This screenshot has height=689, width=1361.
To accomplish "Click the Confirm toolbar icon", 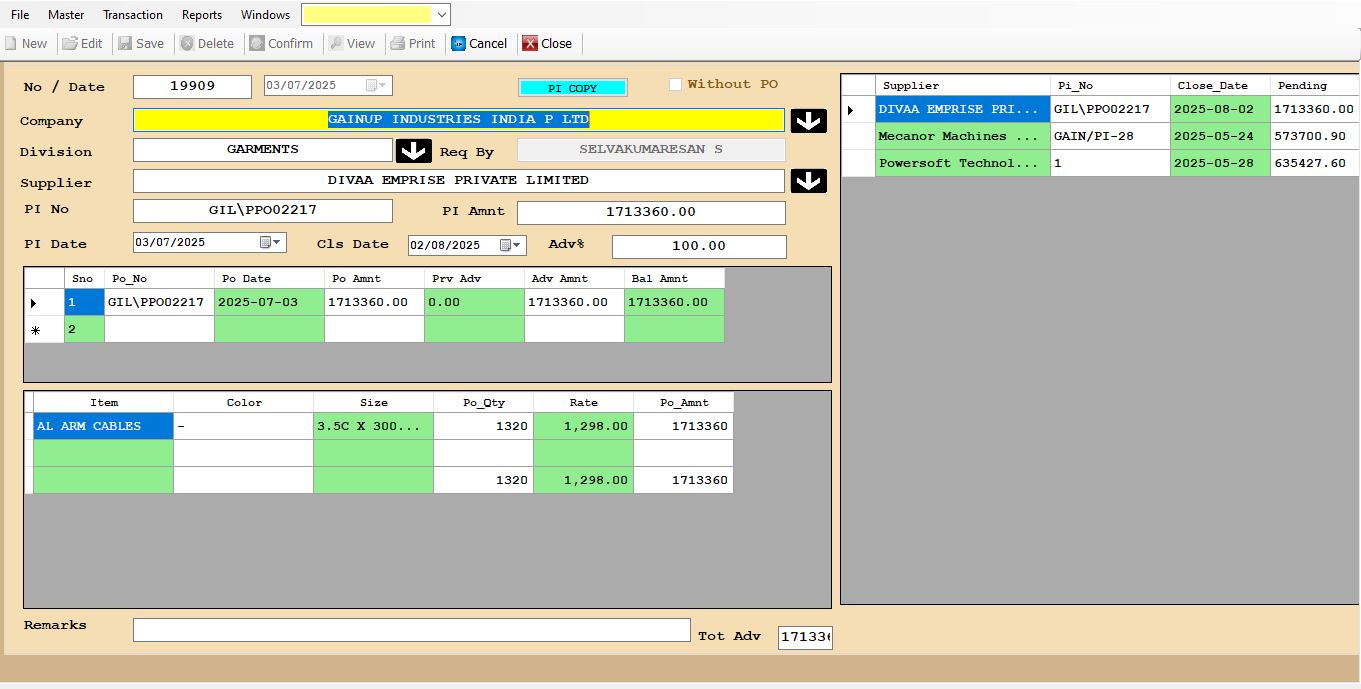I will [257, 44].
